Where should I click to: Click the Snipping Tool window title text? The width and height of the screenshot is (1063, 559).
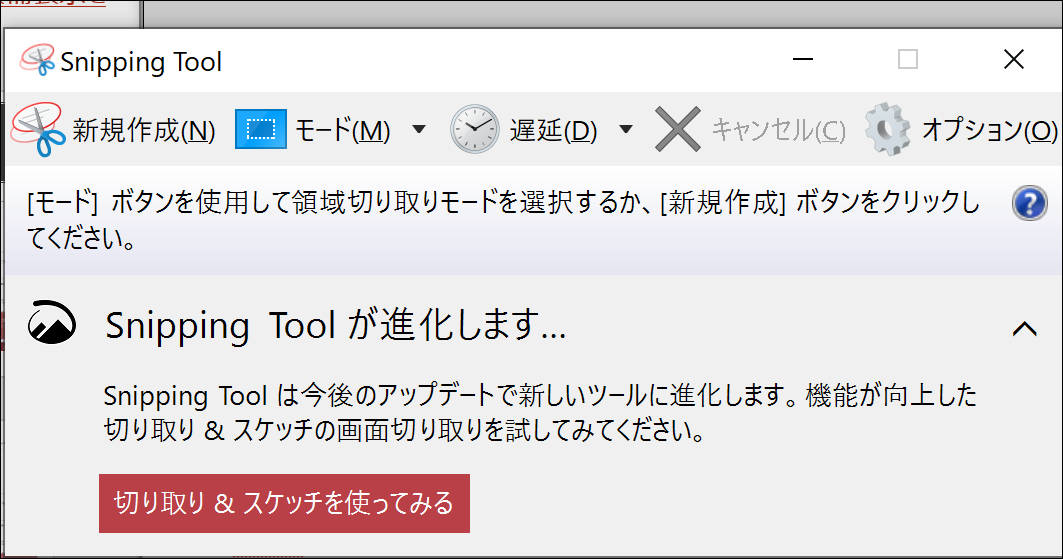(141, 62)
